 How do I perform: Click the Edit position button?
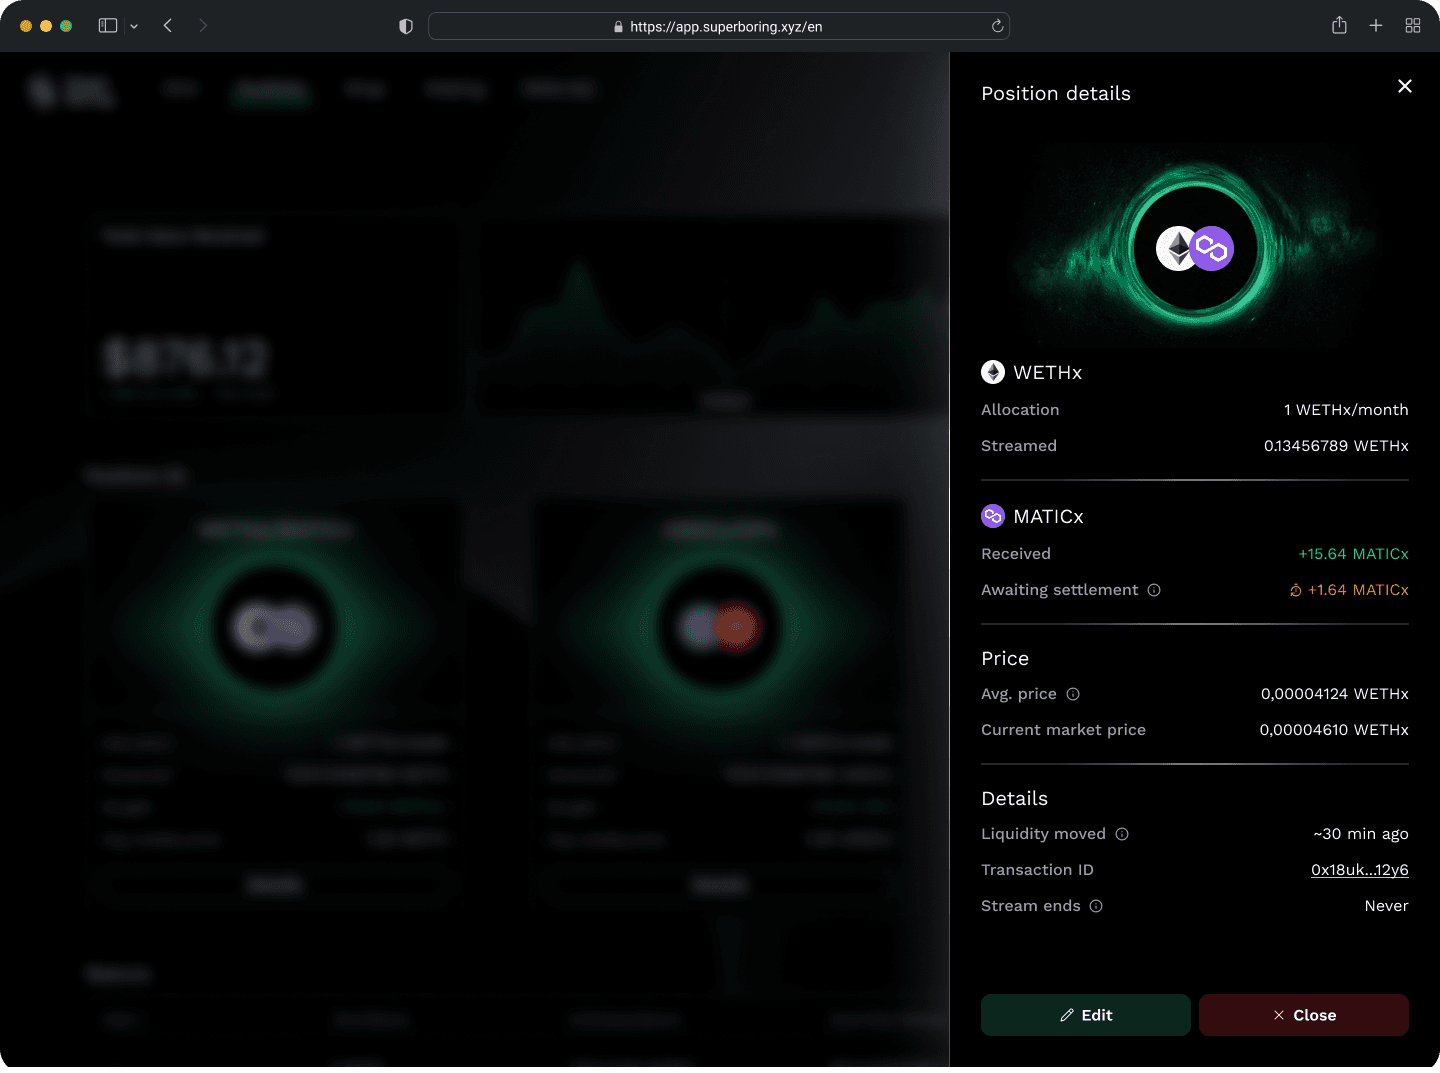tap(1085, 1015)
